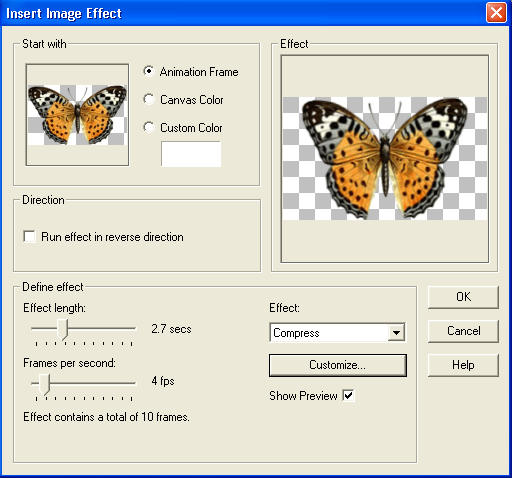Click the Cancel button
This screenshot has width=512, height=478.
463,331
